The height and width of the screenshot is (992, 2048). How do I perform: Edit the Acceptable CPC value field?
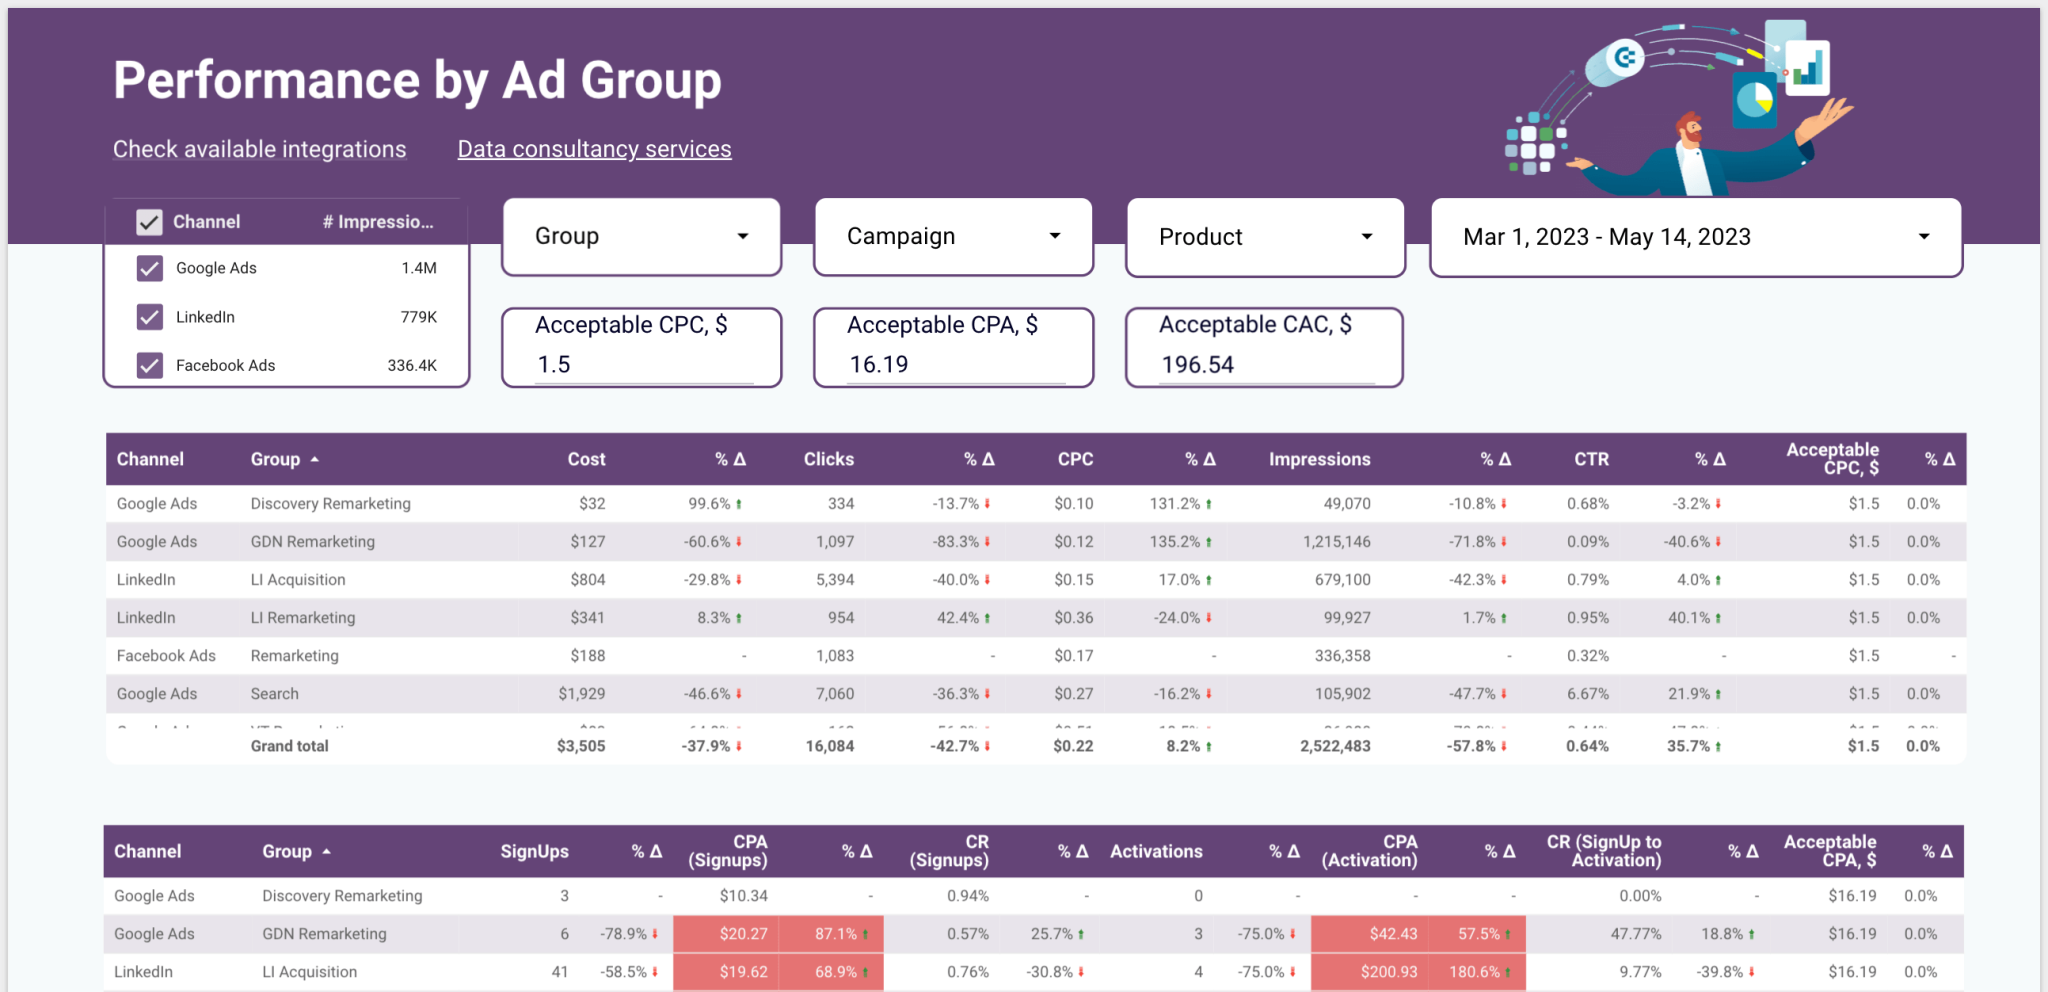tap(640, 364)
